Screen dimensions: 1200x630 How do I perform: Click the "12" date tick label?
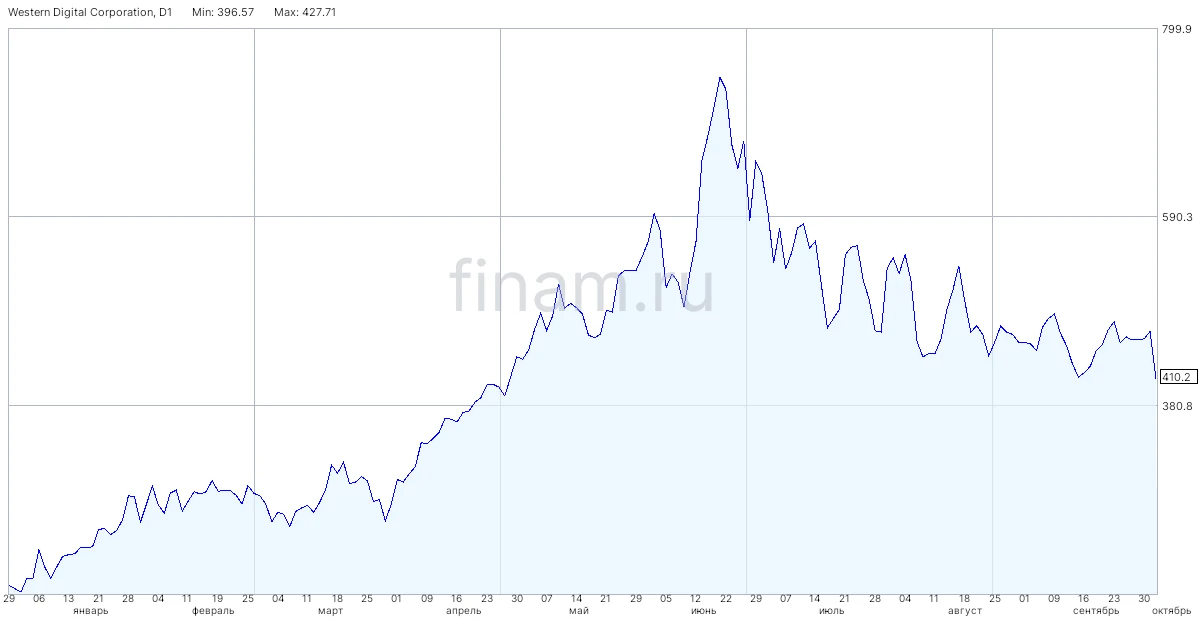(696, 598)
